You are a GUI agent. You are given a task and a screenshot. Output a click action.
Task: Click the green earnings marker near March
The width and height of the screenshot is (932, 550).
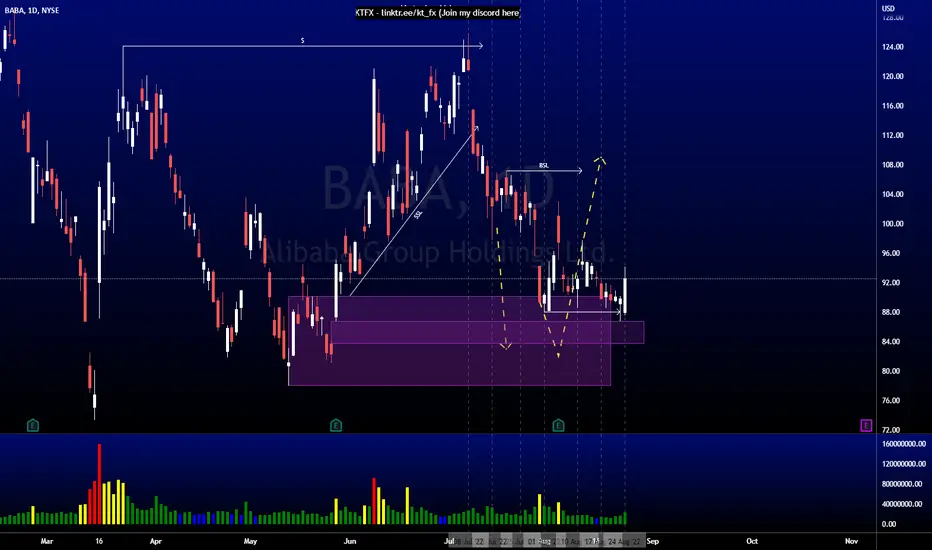pyautogui.click(x=33, y=425)
